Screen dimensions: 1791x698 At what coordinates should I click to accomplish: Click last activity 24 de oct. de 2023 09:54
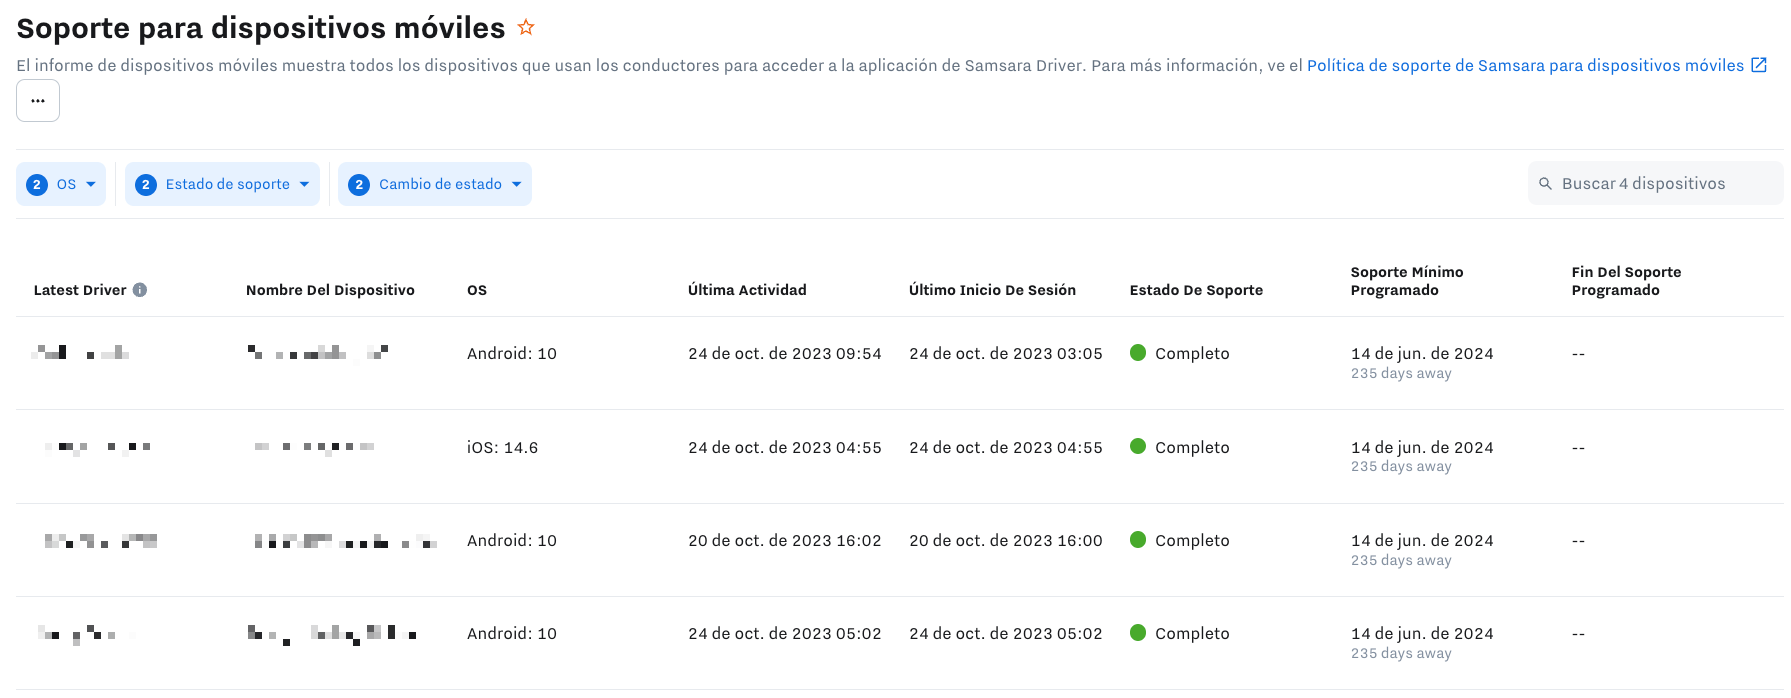point(785,353)
